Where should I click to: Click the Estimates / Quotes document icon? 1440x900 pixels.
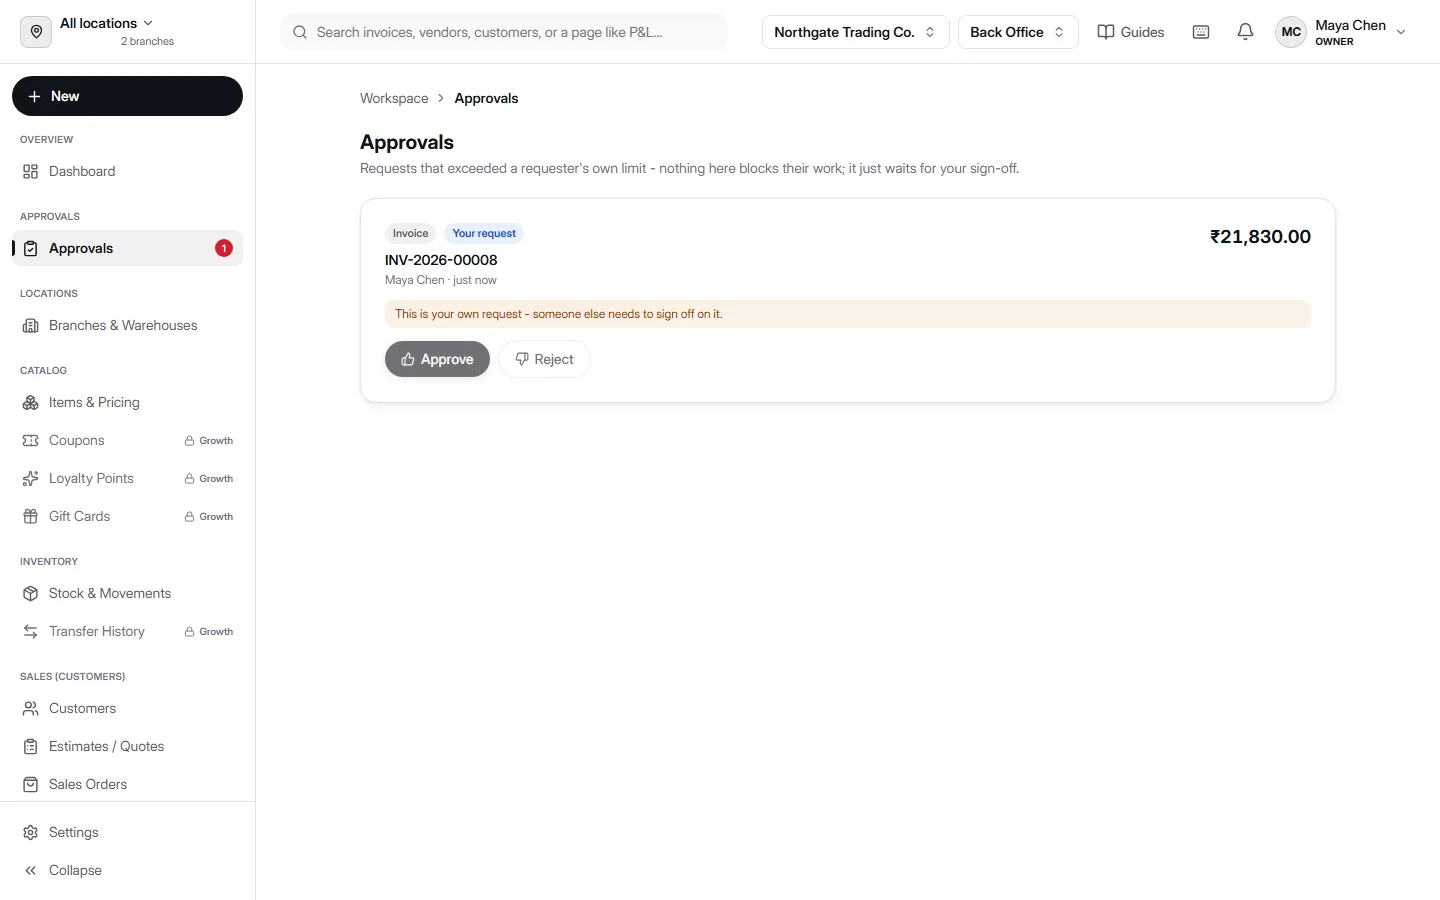tap(31, 746)
